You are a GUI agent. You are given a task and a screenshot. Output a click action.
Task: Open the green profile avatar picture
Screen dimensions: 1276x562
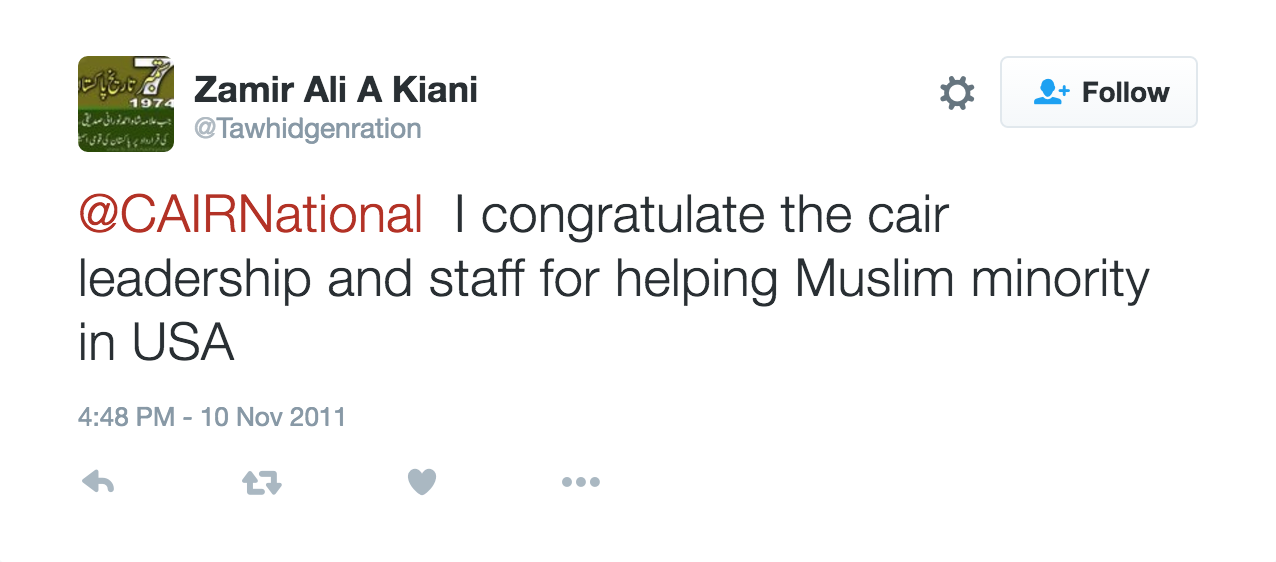point(126,104)
